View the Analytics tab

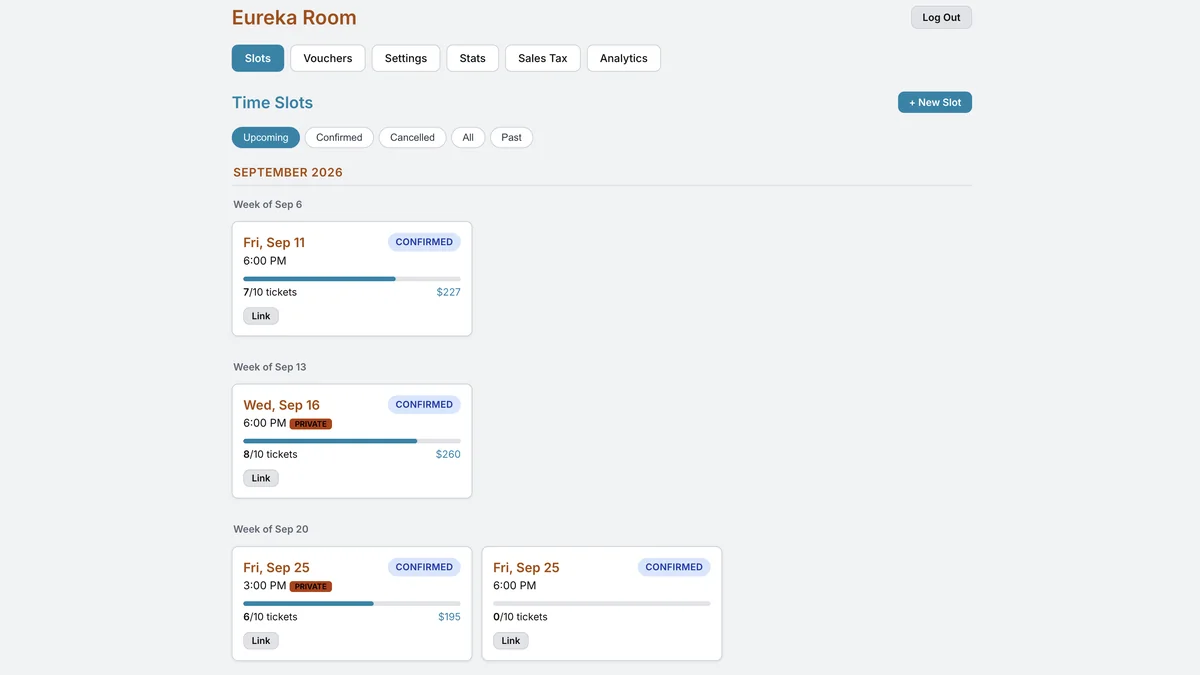[x=624, y=58]
